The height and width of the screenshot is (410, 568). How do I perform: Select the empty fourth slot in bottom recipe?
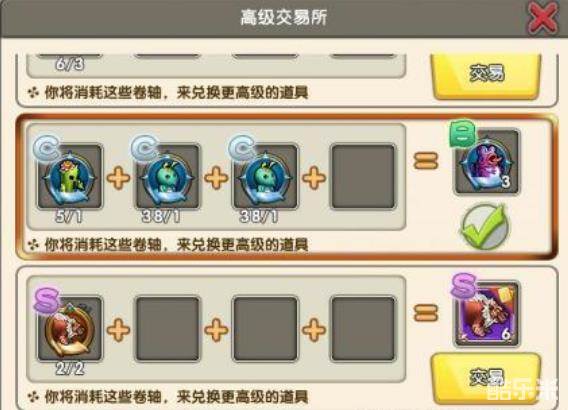point(363,329)
